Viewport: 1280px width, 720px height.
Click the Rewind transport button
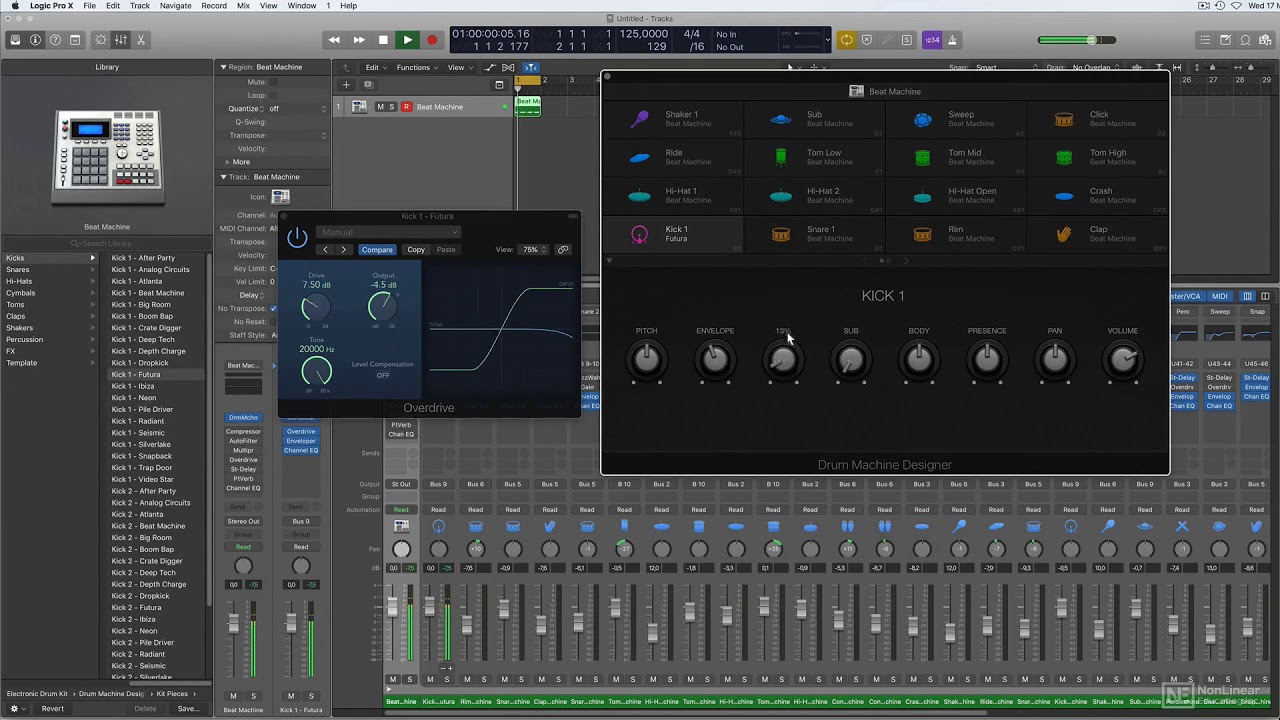(x=334, y=40)
